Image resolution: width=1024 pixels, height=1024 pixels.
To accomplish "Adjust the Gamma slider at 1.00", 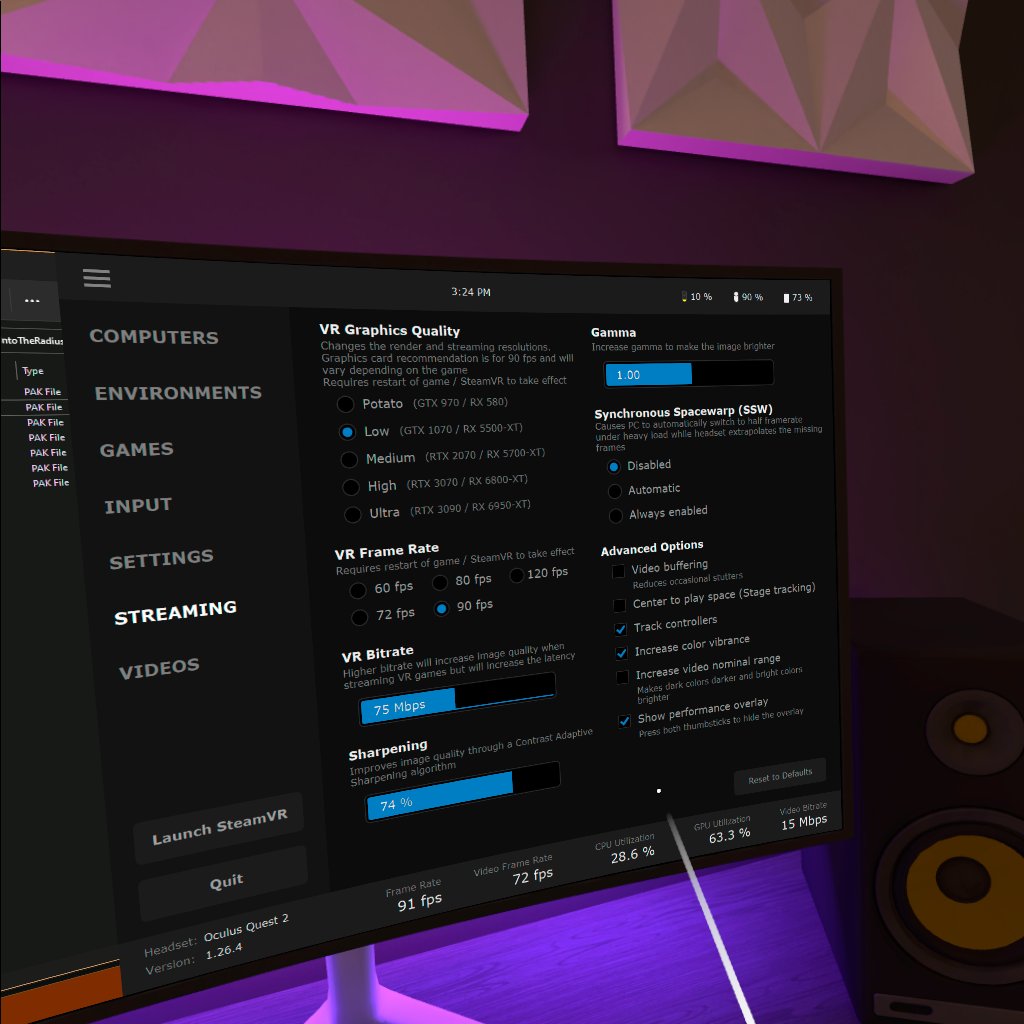I will 688,374.
